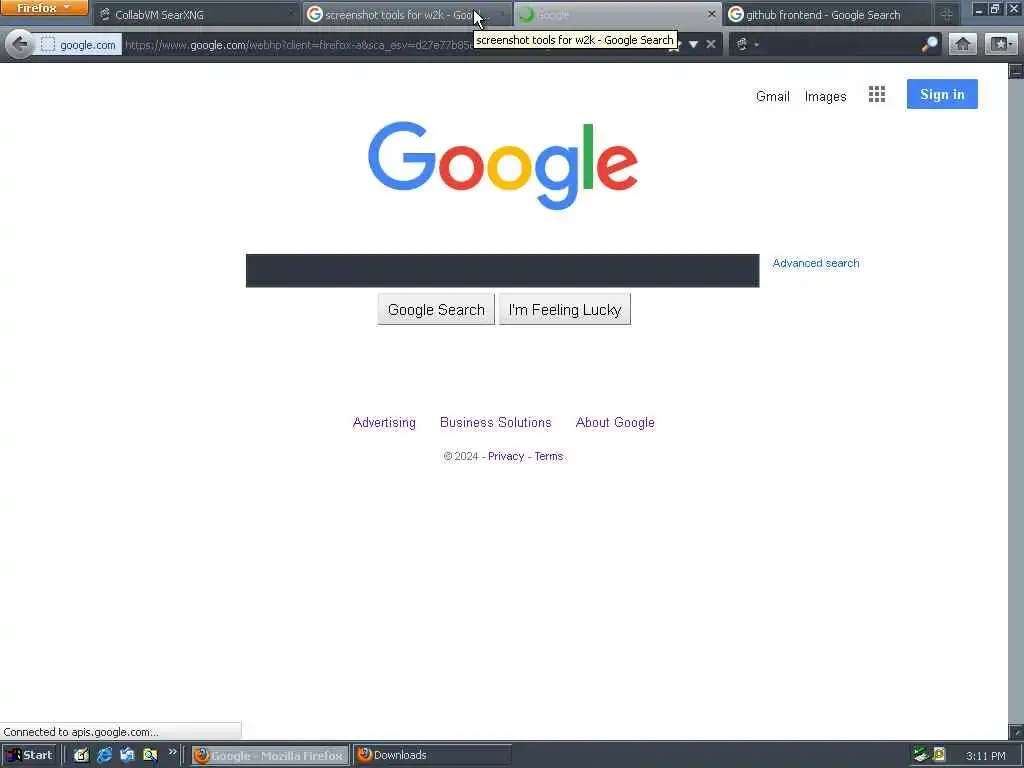Open the bookmarks menu button
The height and width of the screenshot is (768, 1024).
click(1000, 44)
